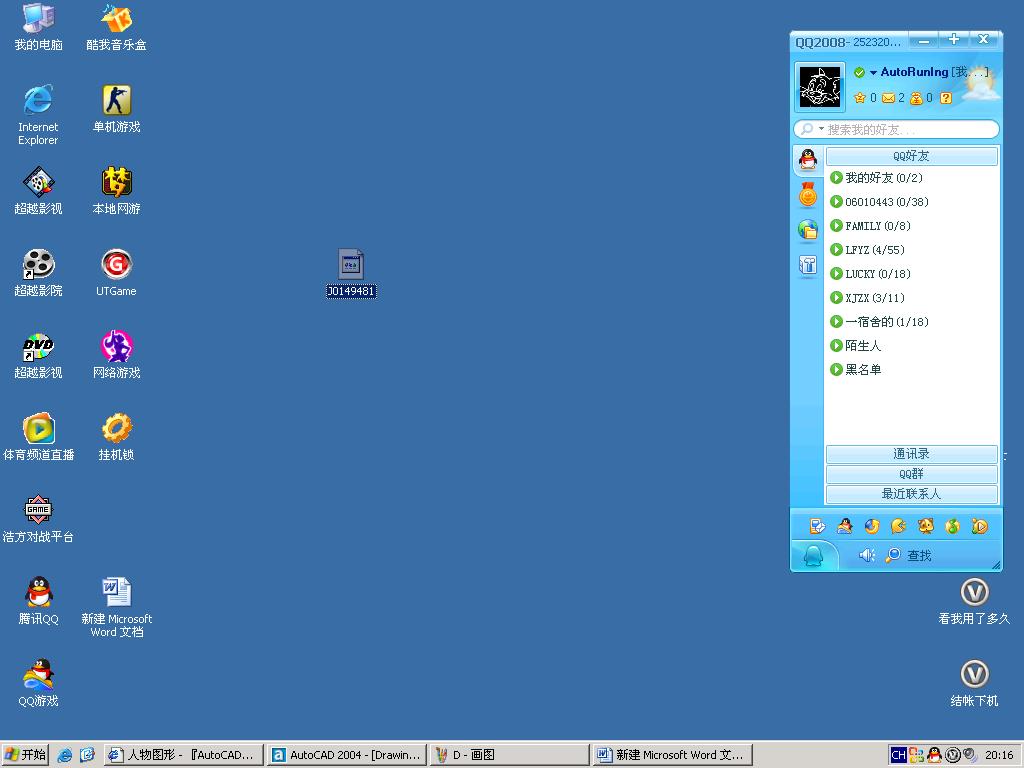Click the Qzone star icon in QQ header
The width and height of the screenshot is (1024, 768).
859,98
